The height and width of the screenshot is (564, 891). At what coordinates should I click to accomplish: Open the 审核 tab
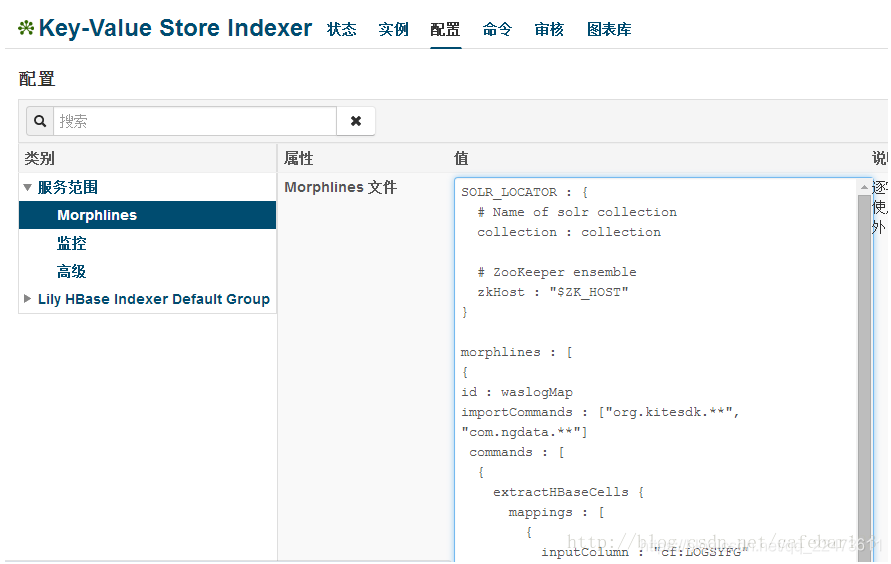click(x=549, y=30)
